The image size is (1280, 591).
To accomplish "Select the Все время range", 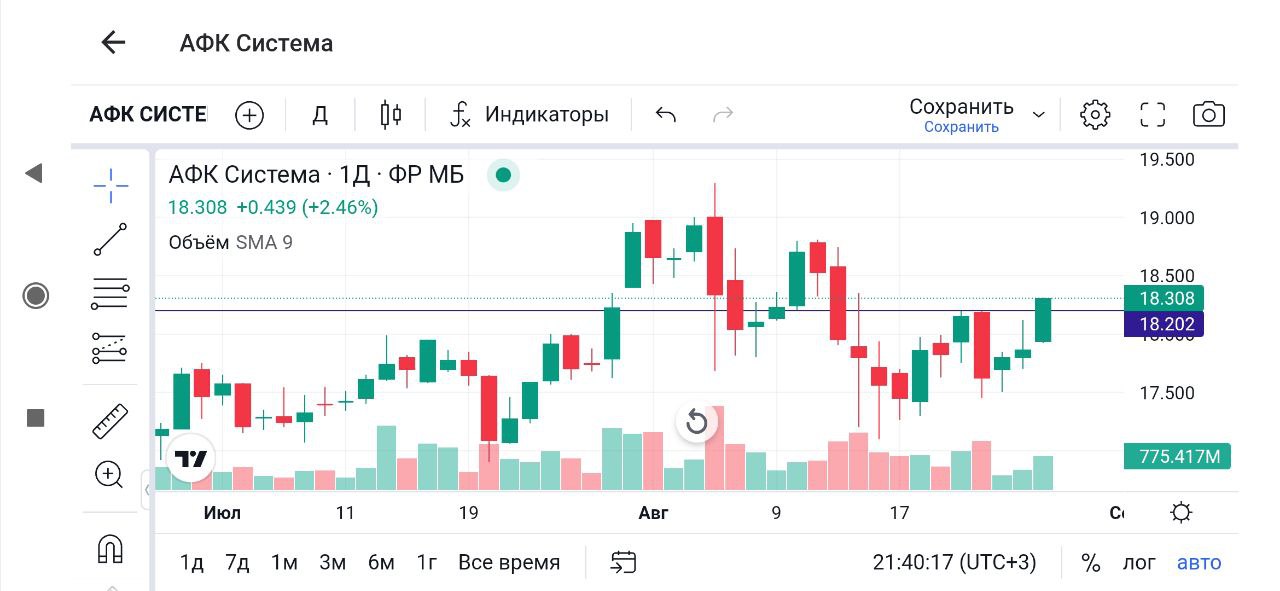I will 509,563.
